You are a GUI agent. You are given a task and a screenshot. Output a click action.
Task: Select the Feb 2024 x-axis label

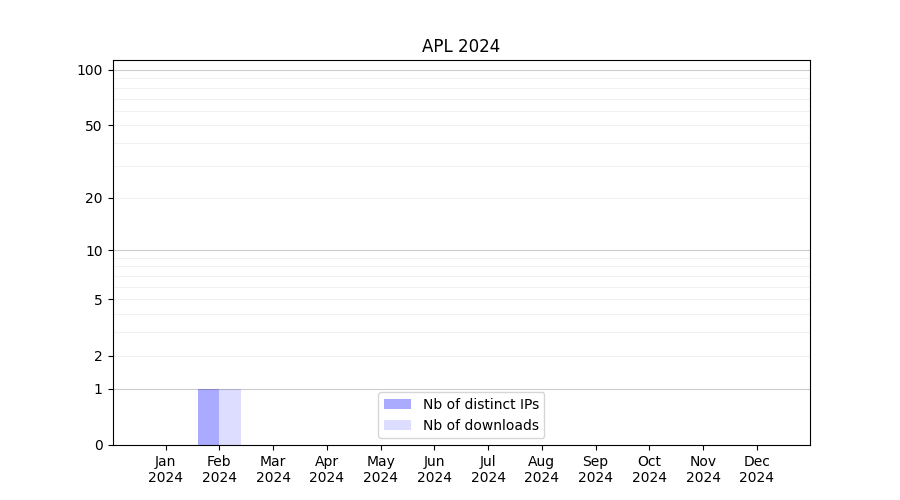click(x=219, y=469)
